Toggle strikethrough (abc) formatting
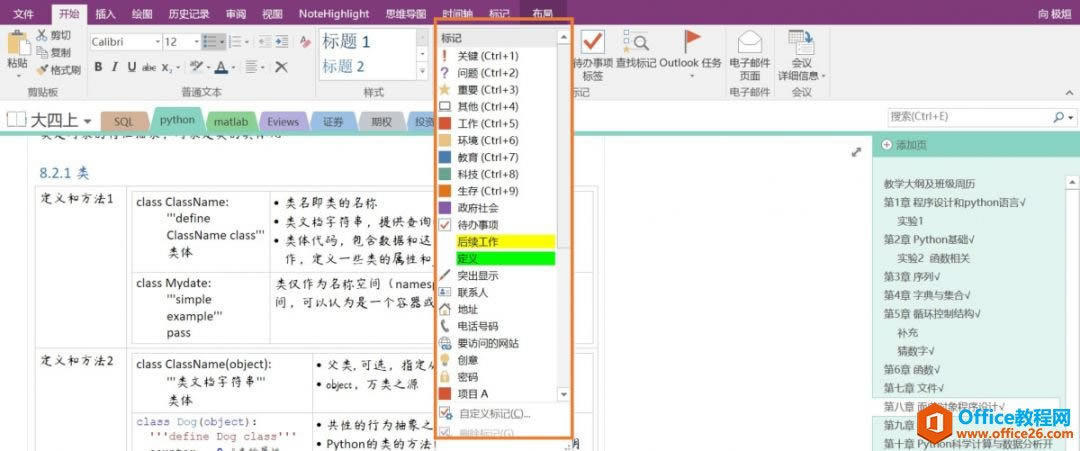Viewport: 1080px width, 451px height. [x=149, y=67]
